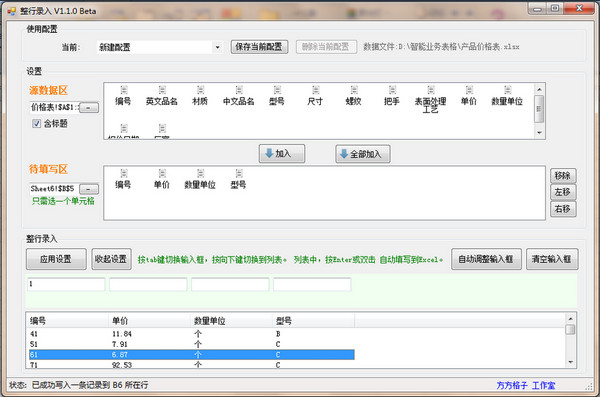
Task: Click 保存当前配置 button
Action: pyautogui.click(x=259, y=47)
